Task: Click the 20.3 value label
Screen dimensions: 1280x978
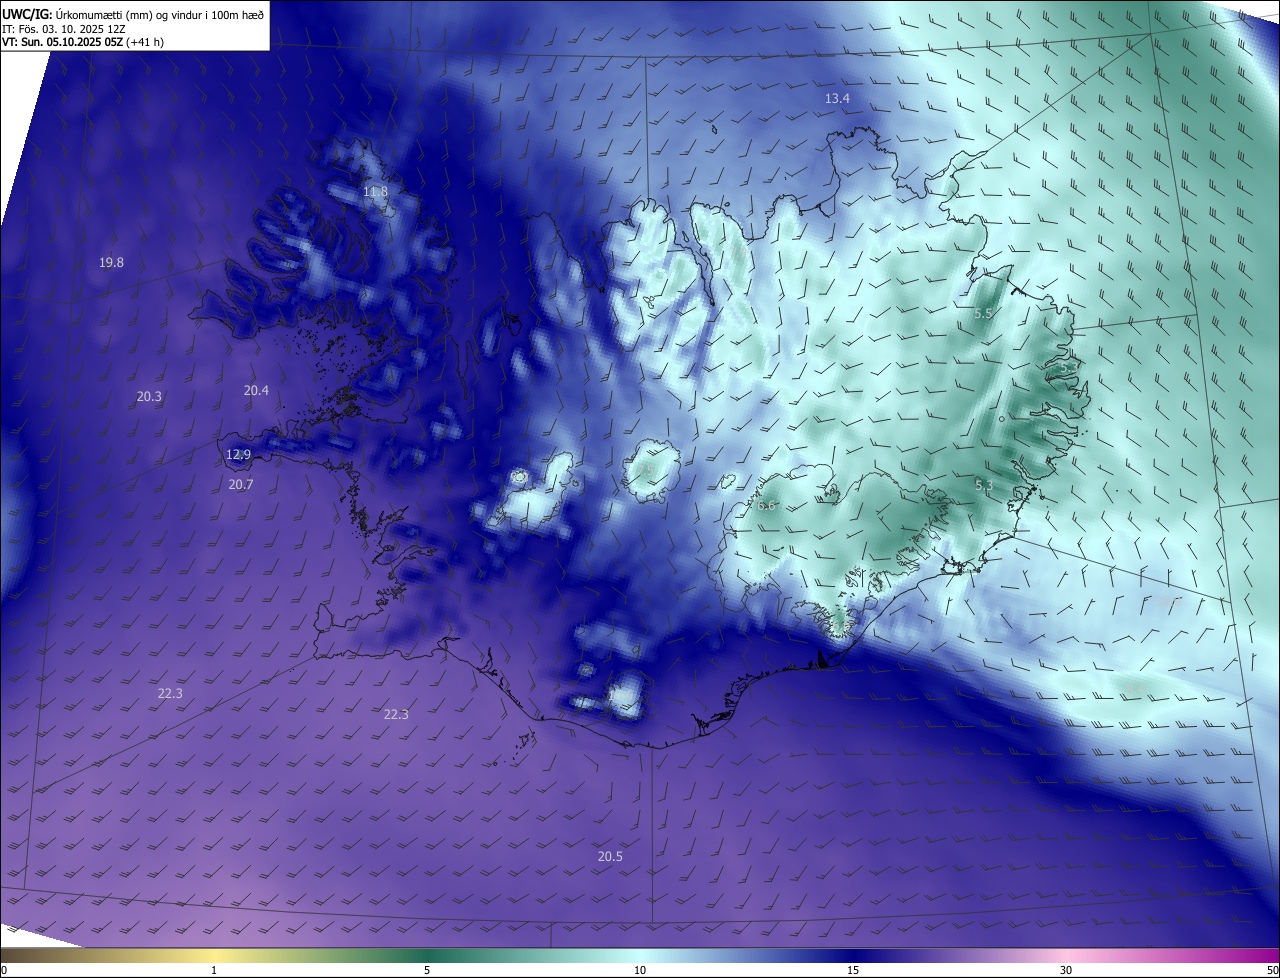Action: click(149, 397)
